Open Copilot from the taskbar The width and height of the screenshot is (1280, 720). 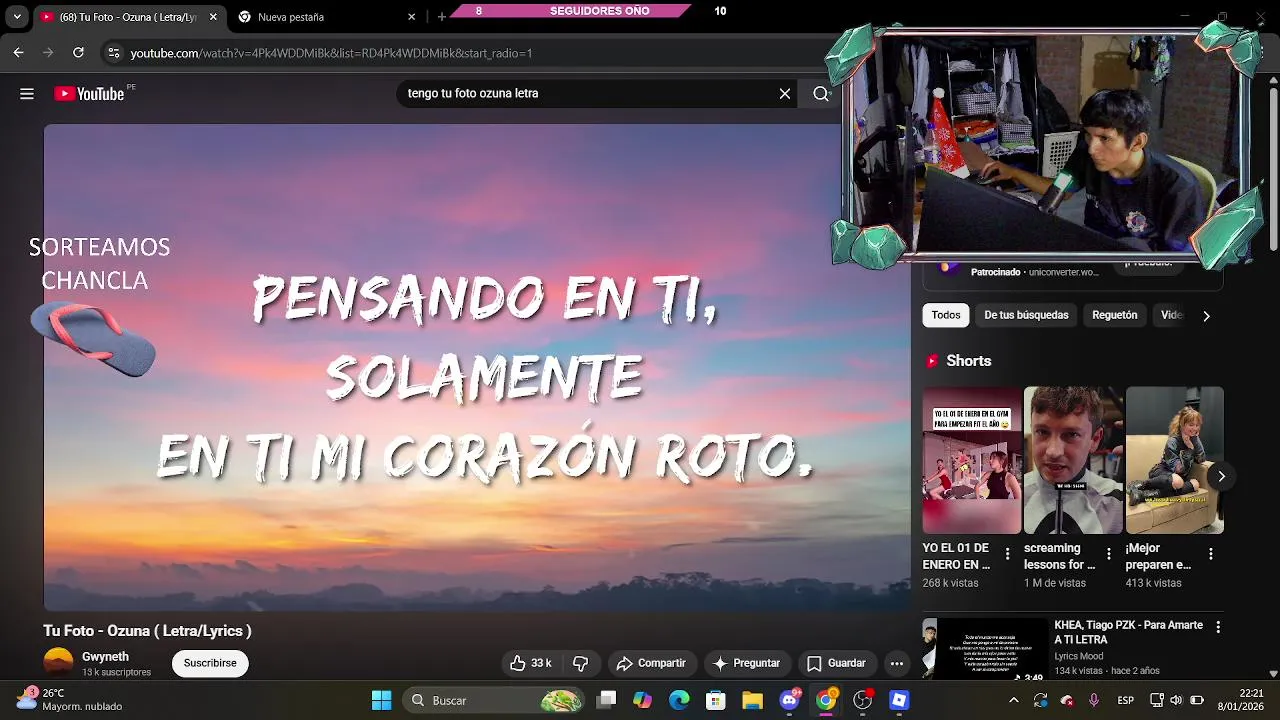coord(643,700)
